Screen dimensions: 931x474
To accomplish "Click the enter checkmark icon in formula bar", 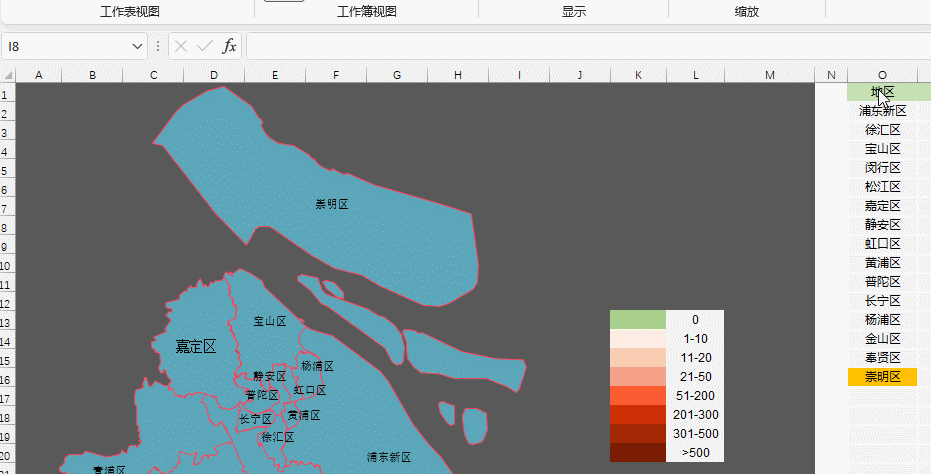I will (x=205, y=46).
